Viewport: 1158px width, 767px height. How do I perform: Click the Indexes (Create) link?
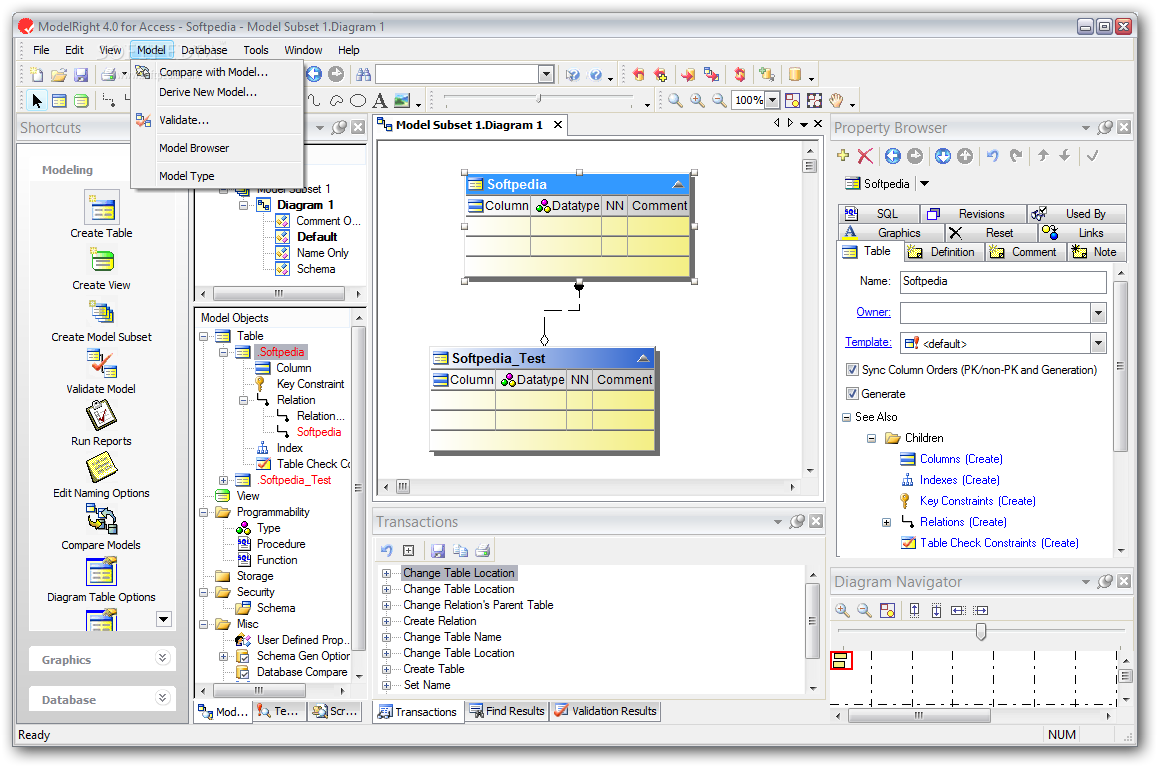(x=959, y=480)
